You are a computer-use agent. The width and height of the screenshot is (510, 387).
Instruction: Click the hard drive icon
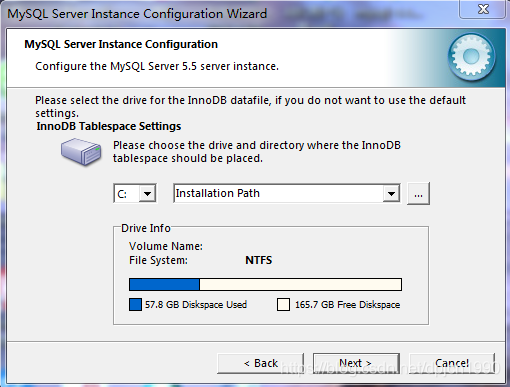[x=81, y=152]
